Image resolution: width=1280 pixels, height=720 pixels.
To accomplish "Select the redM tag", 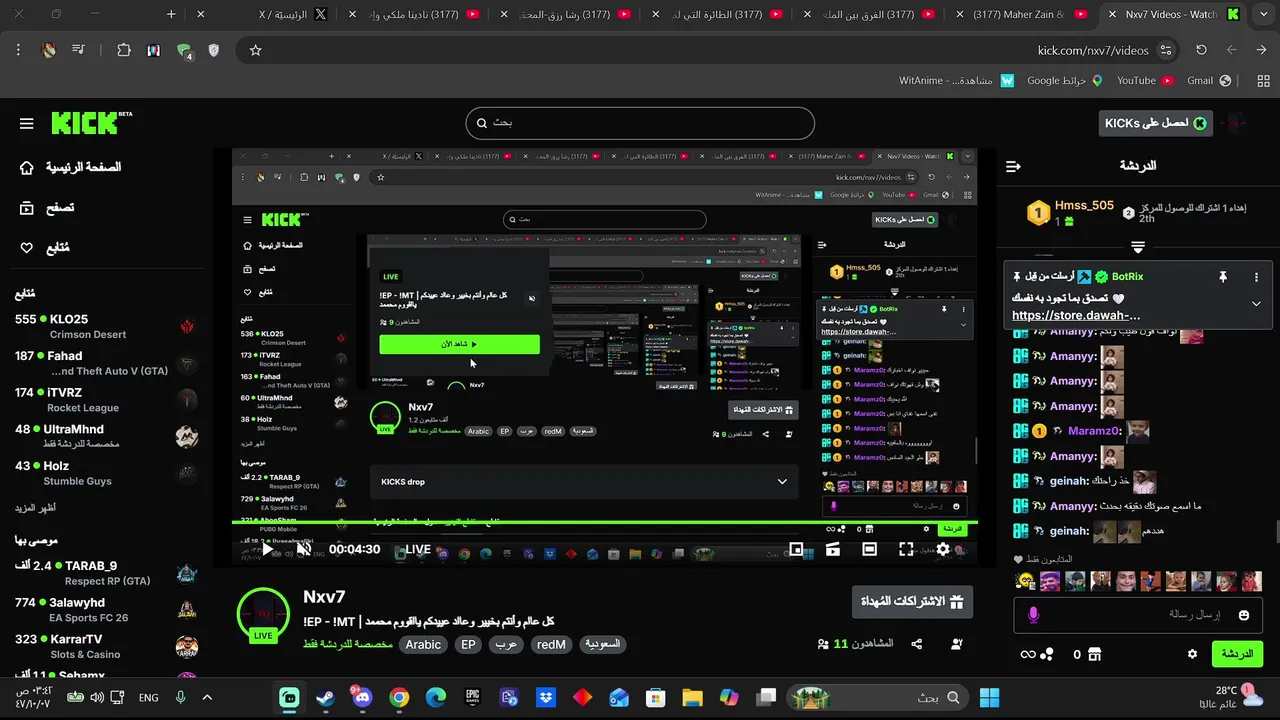I will pos(551,645).
